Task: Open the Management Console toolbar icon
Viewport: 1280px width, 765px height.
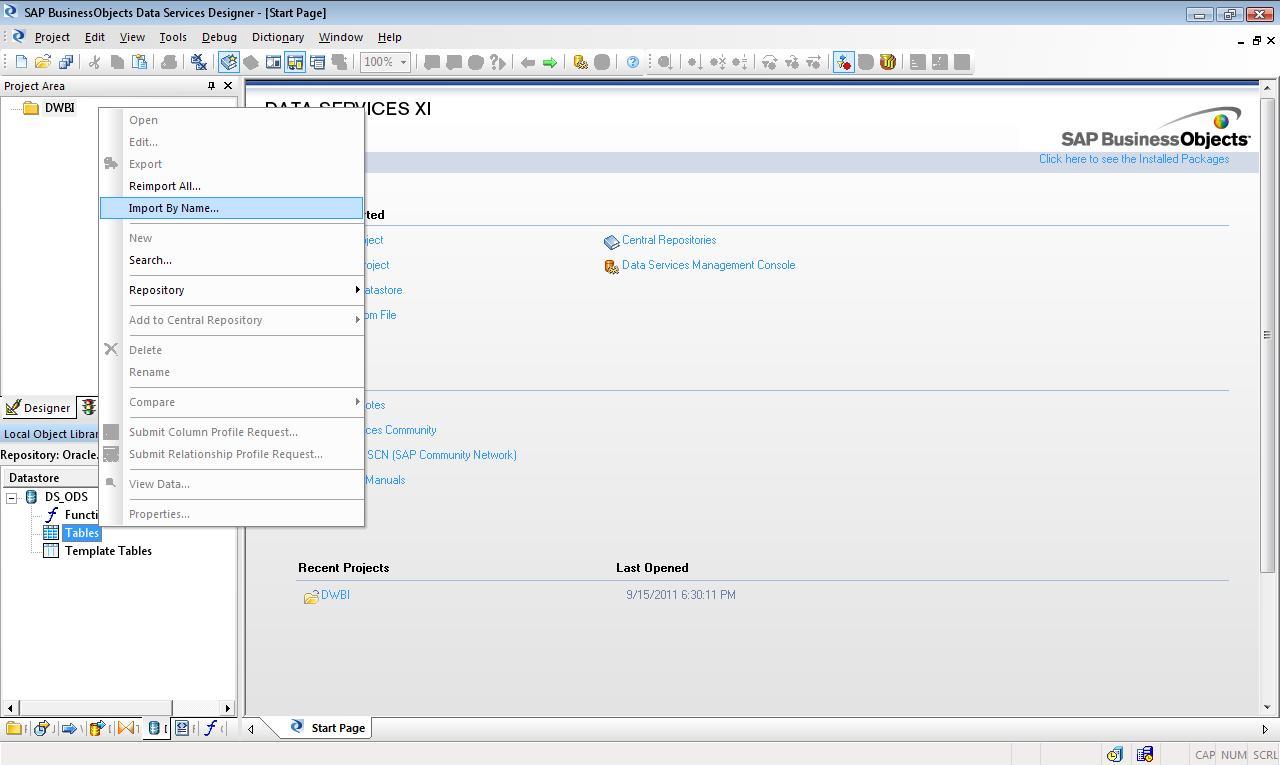Action: point(580,62)
